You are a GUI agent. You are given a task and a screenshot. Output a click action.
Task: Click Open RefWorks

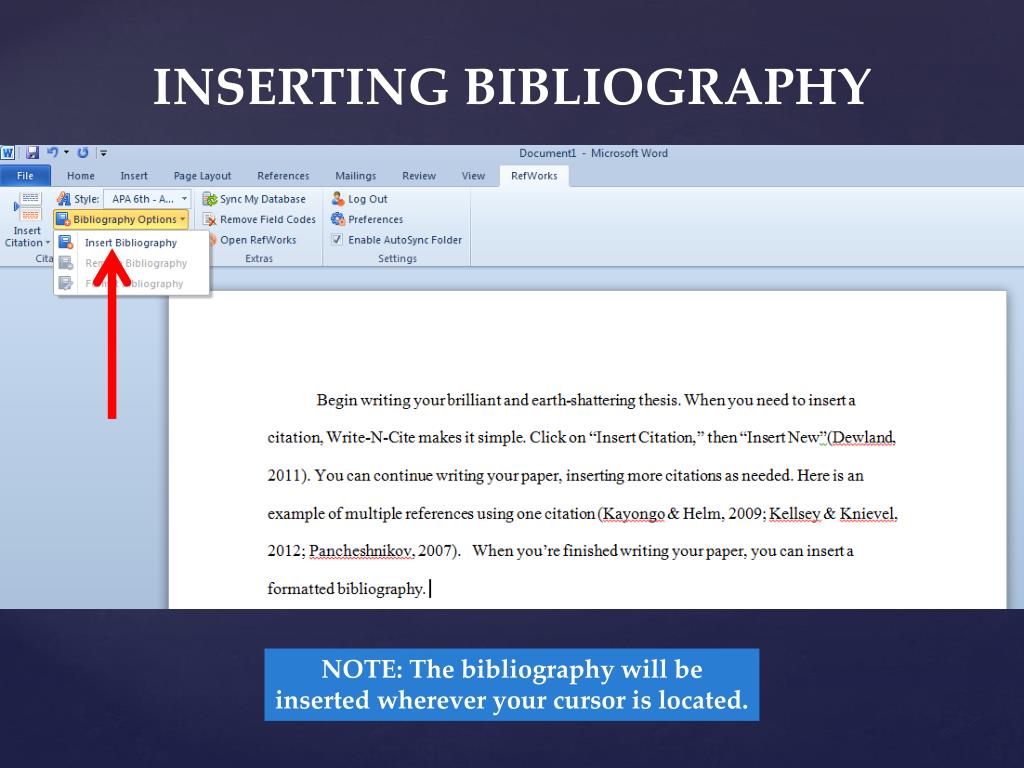pyautogui.click(x=258, y=240)
